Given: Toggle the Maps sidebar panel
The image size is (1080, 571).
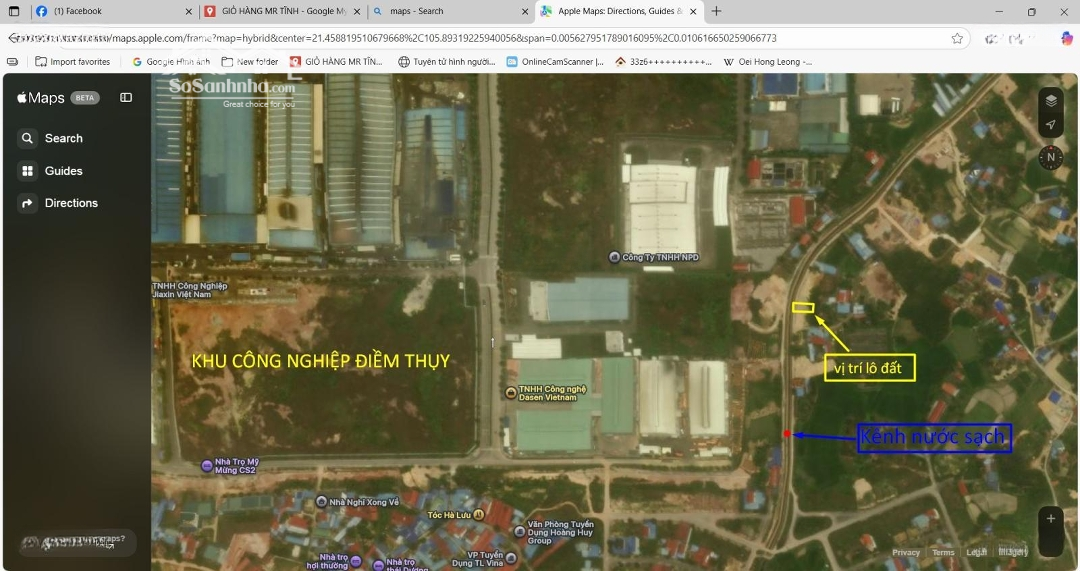Looking at the screenshot, I should pos(126,98).
